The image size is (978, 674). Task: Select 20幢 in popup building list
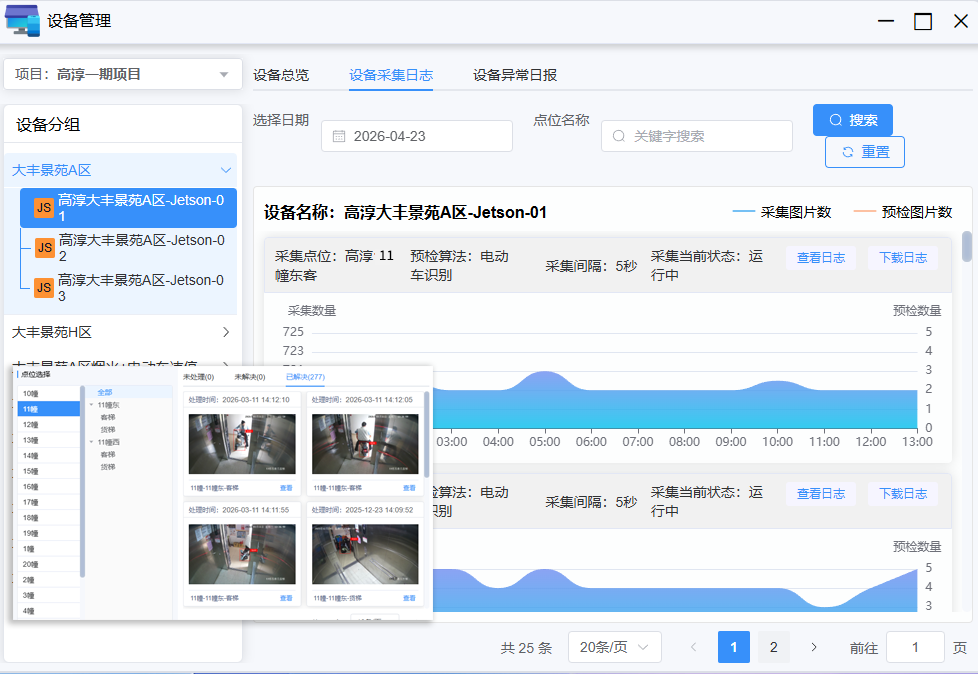click(x=49, y=564)
